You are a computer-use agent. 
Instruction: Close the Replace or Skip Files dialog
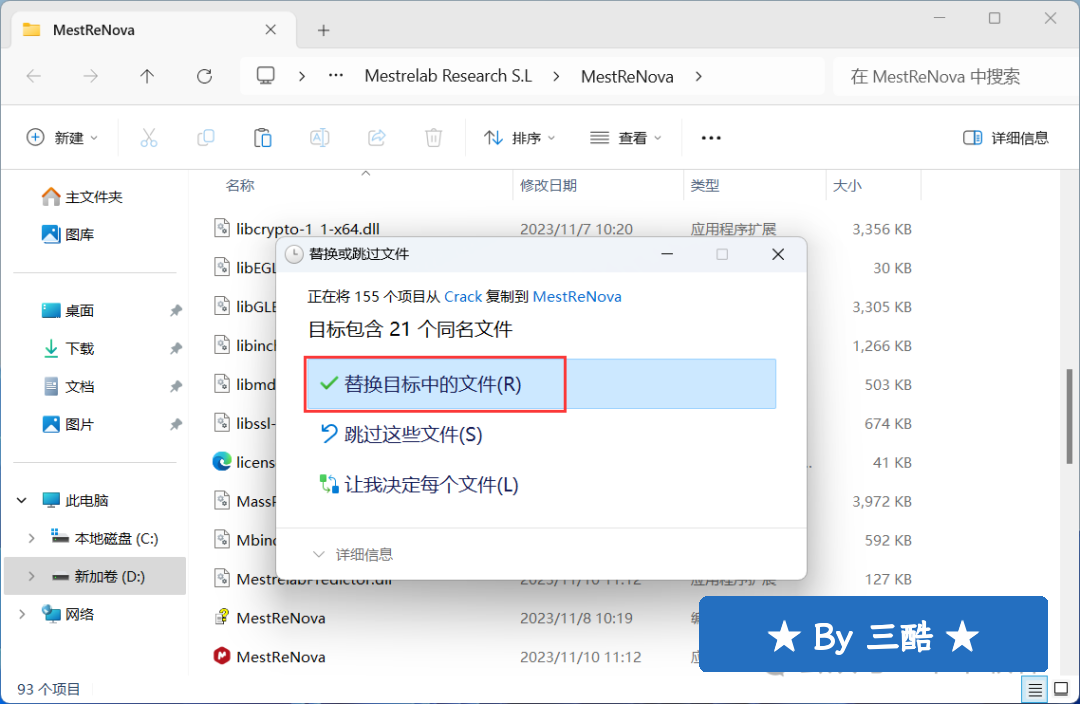point(778,254)
